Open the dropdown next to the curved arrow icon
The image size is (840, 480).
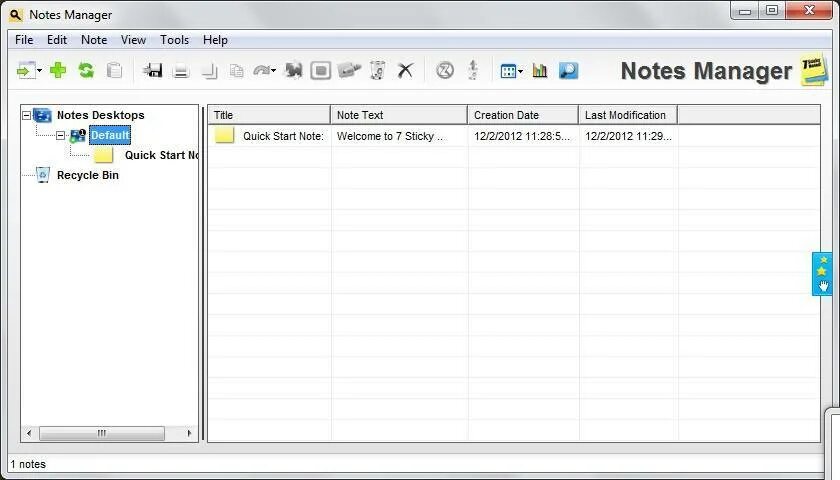[x=274, y=71]
